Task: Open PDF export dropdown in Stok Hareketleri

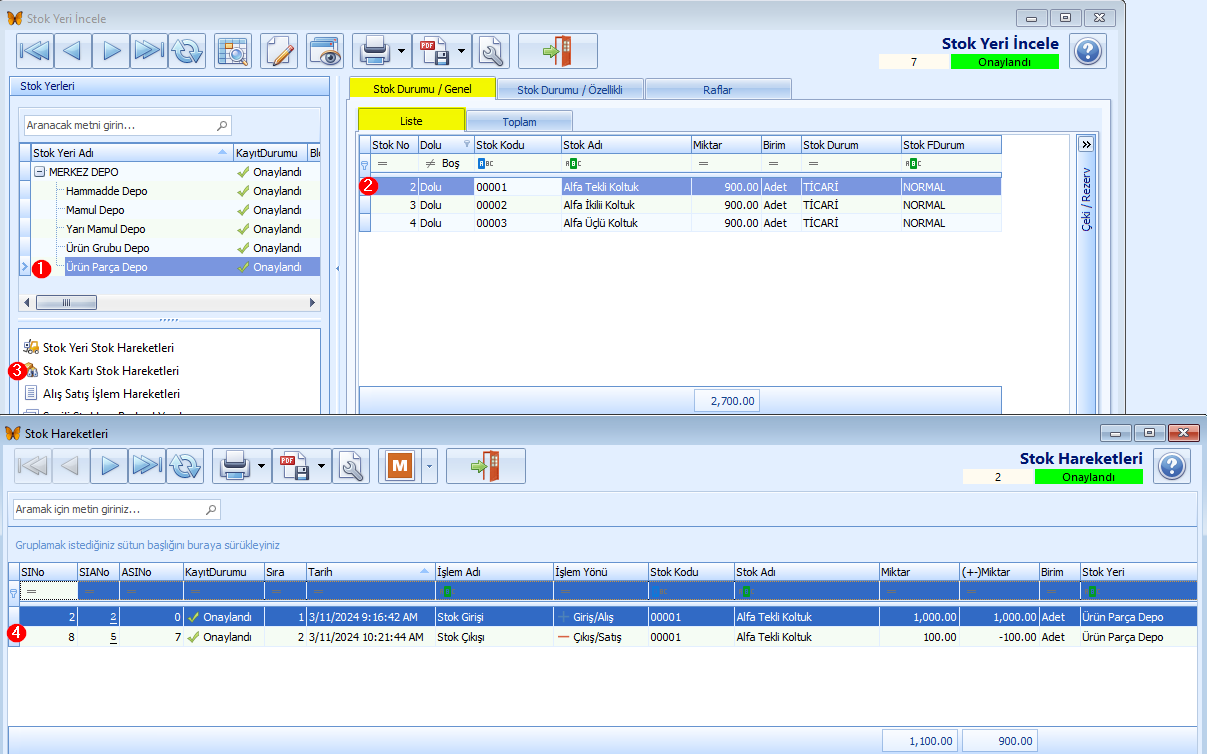Action: tap(321, 465)
